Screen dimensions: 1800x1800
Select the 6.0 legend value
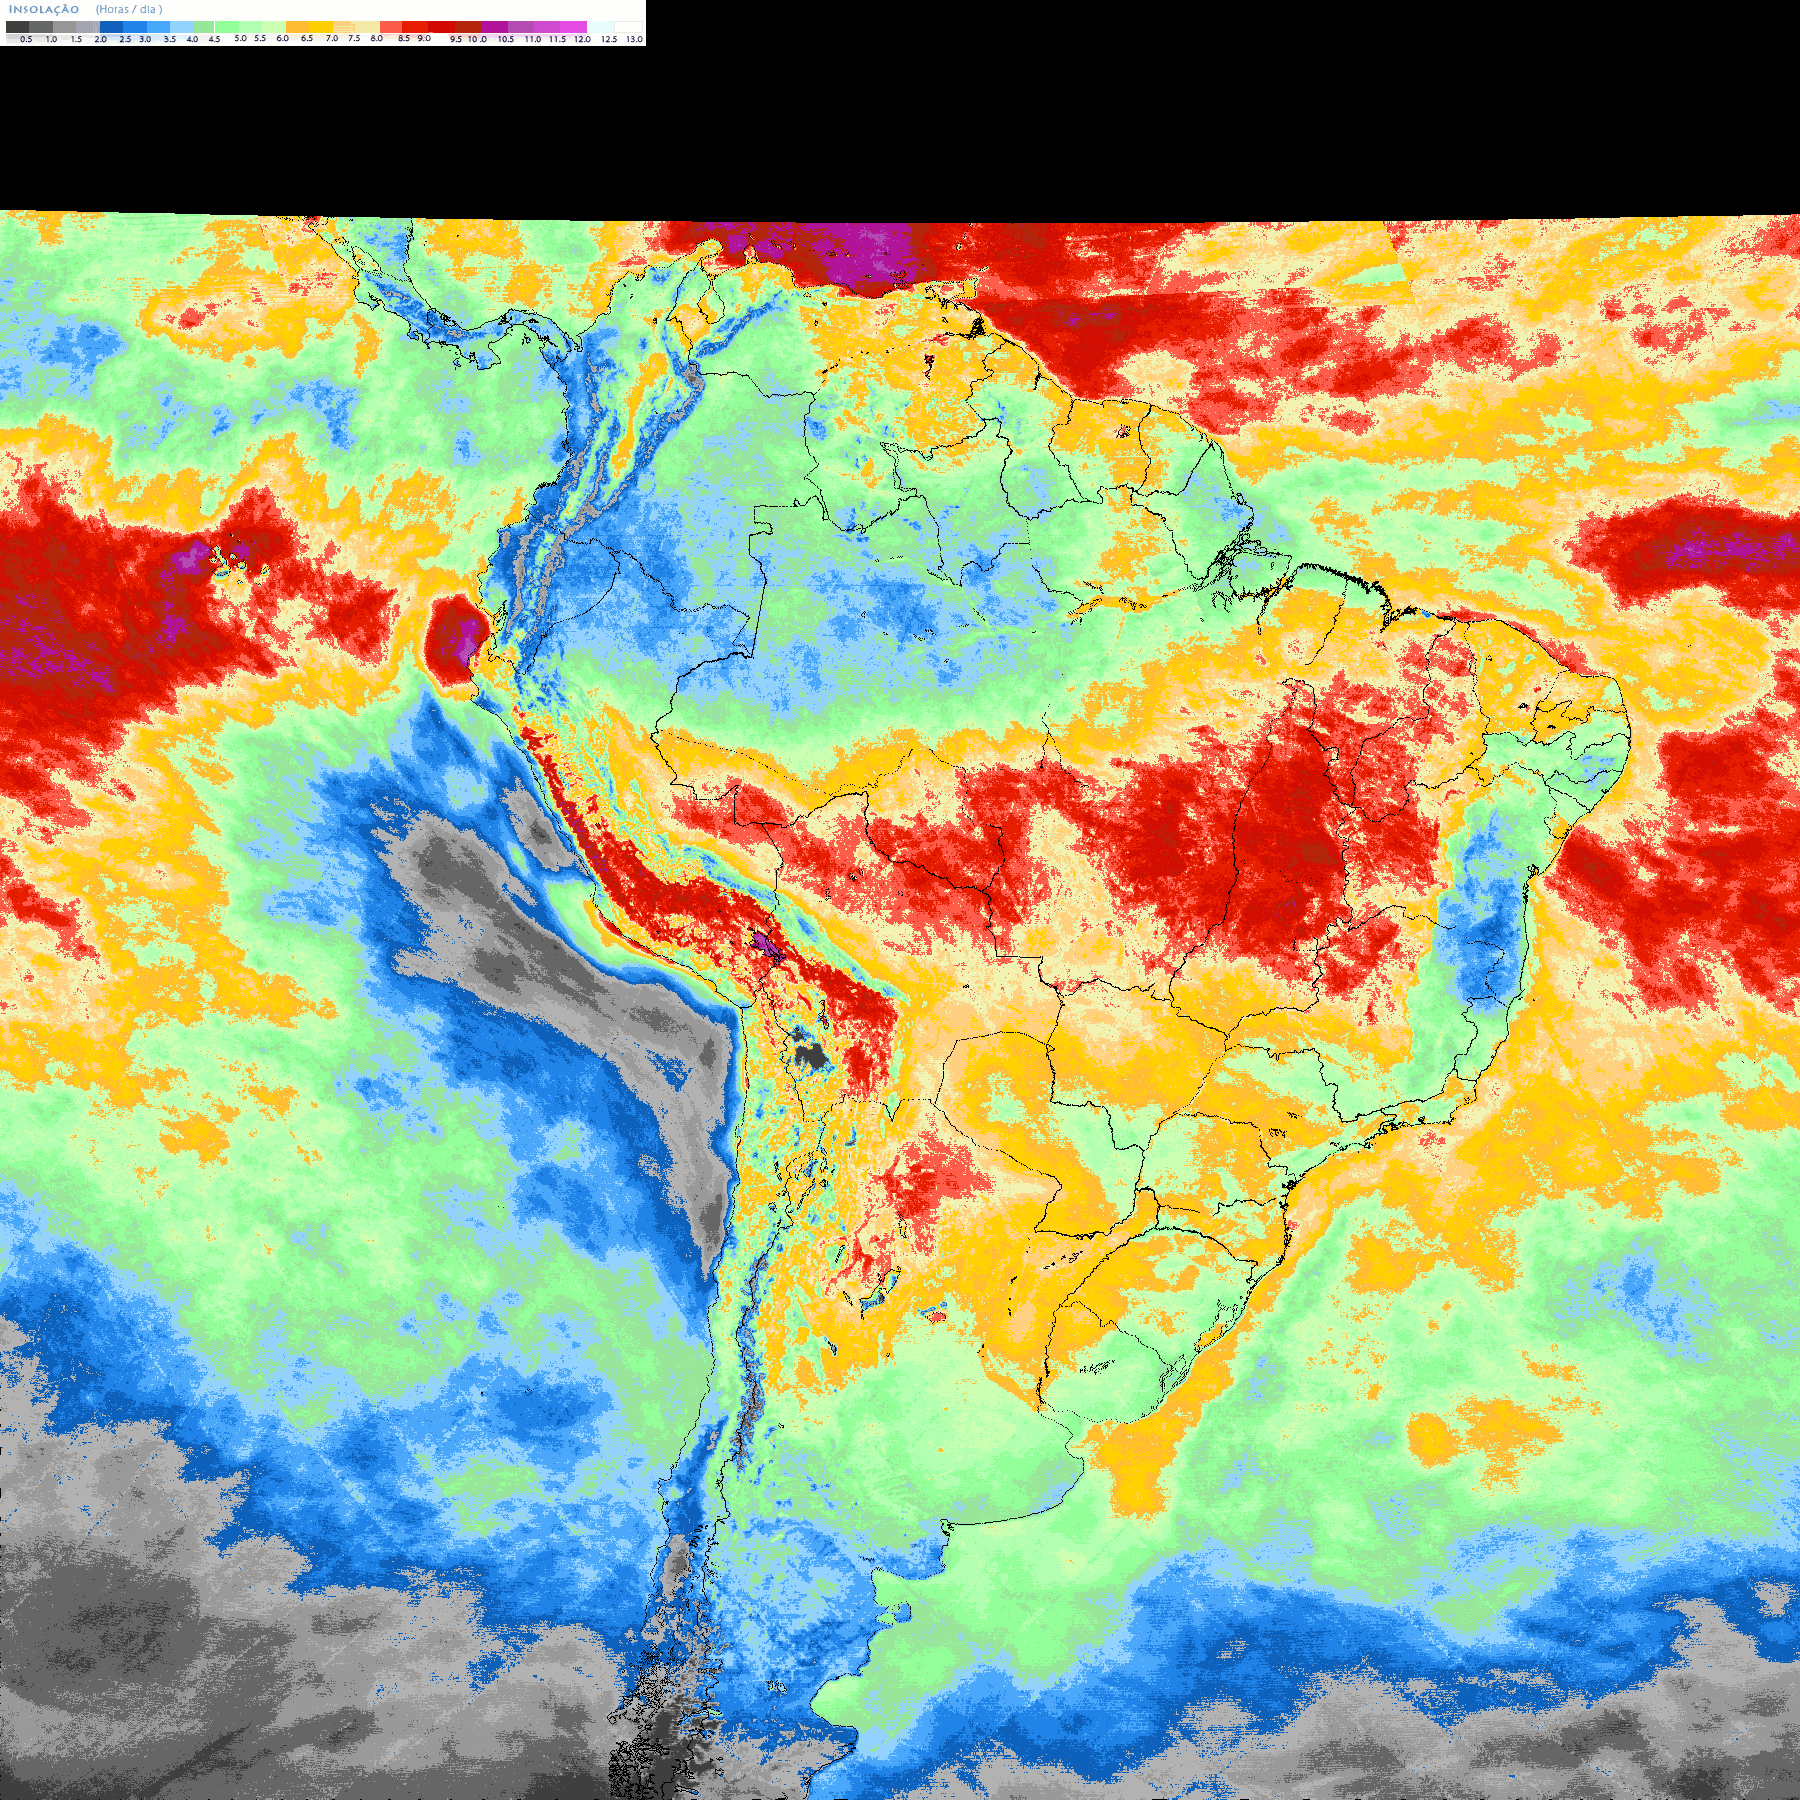click(x=282, y=38)
